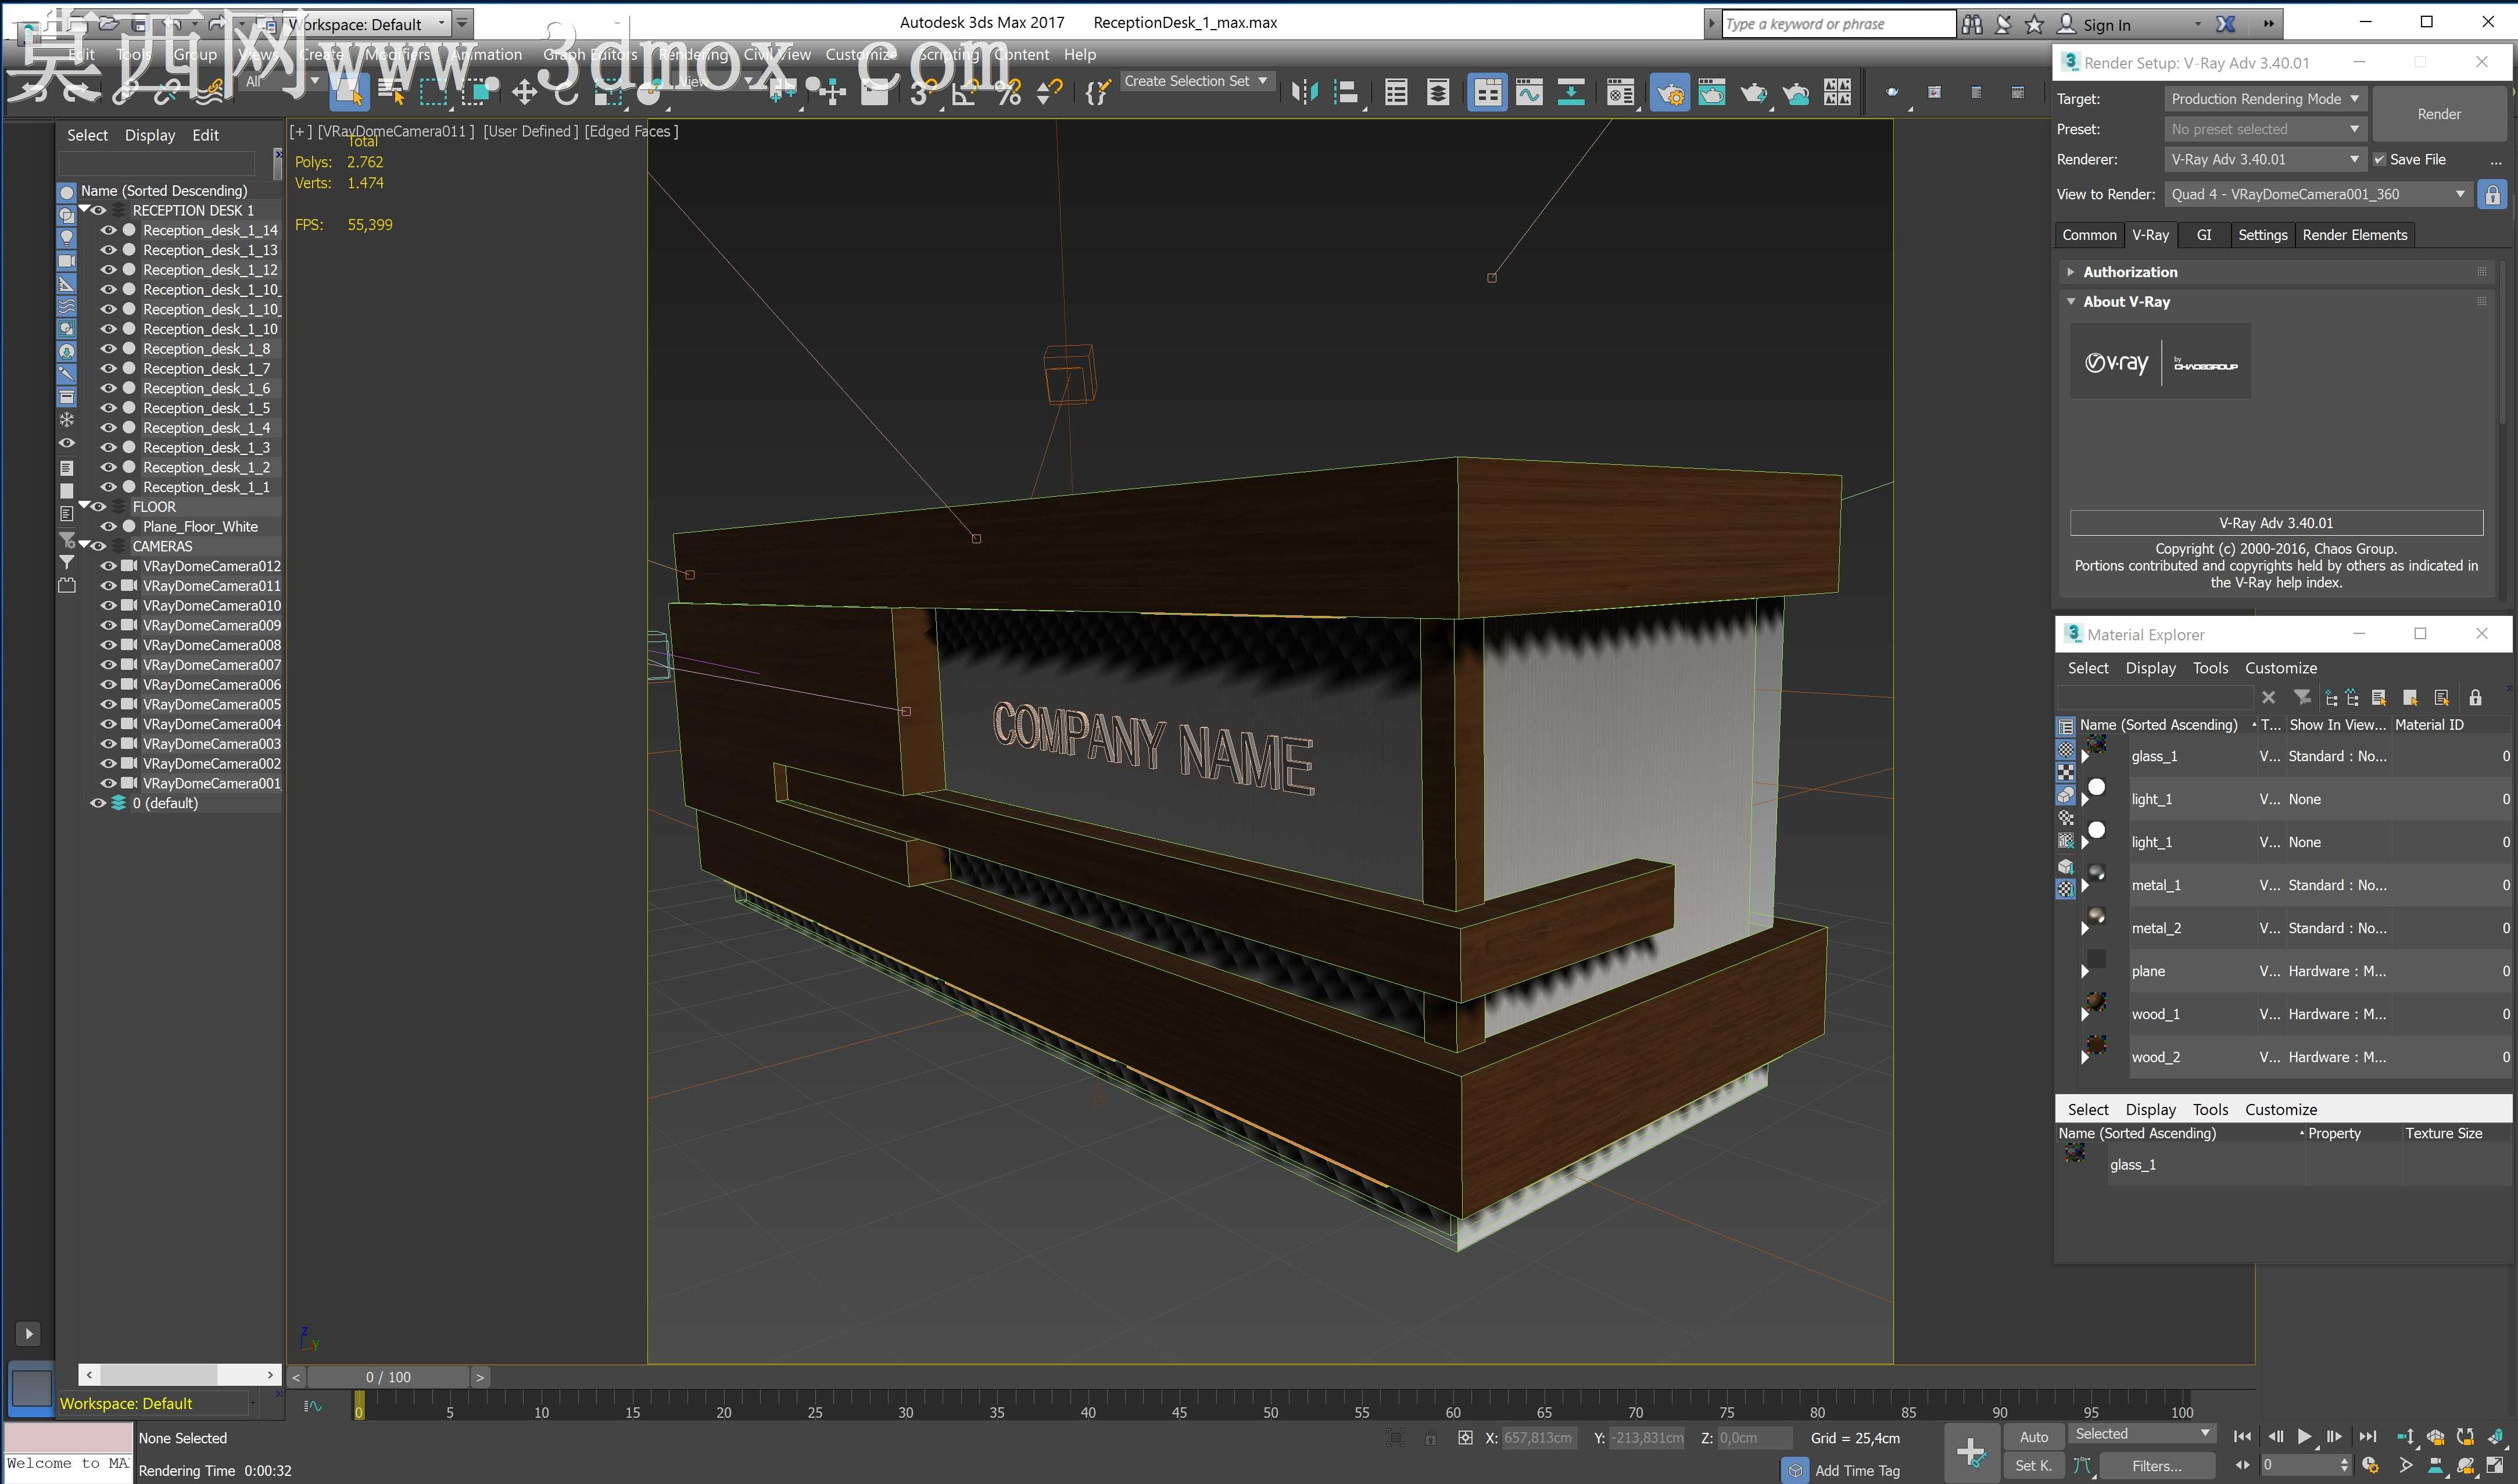
Task: Click the Render Production teapot icon
Action: pos(1754,93)
